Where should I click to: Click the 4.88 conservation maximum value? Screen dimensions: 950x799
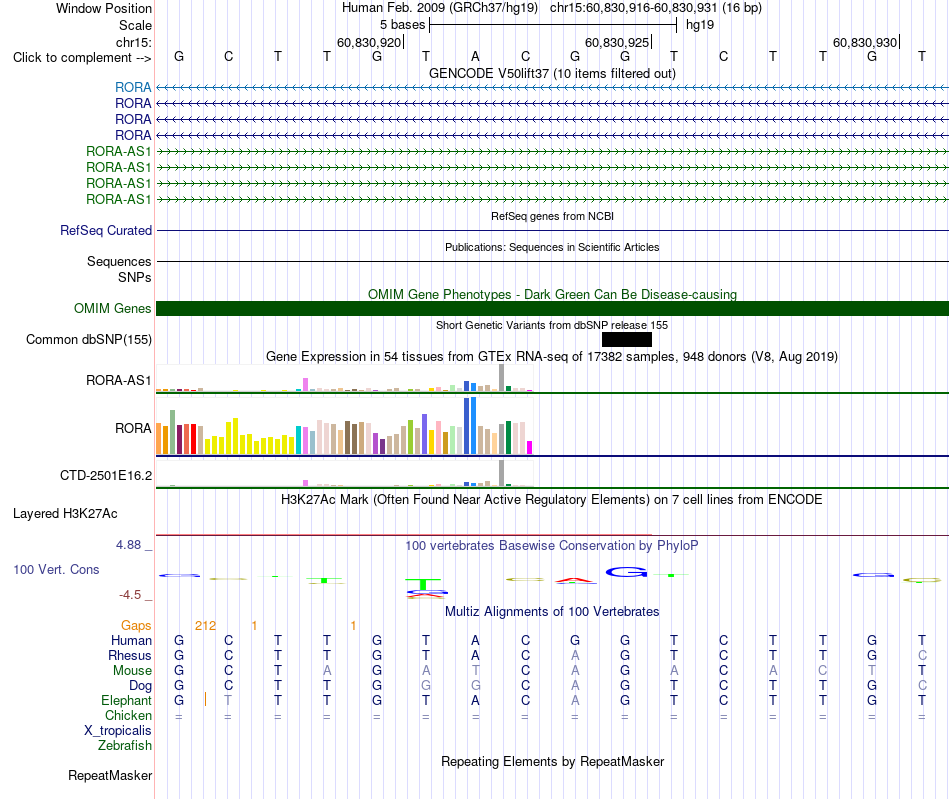coord(128,545)
